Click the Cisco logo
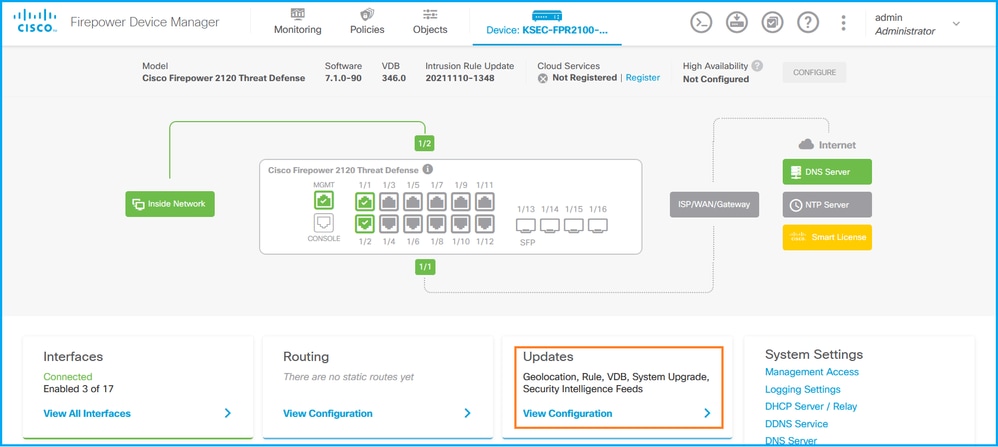 tap(34, 22)
